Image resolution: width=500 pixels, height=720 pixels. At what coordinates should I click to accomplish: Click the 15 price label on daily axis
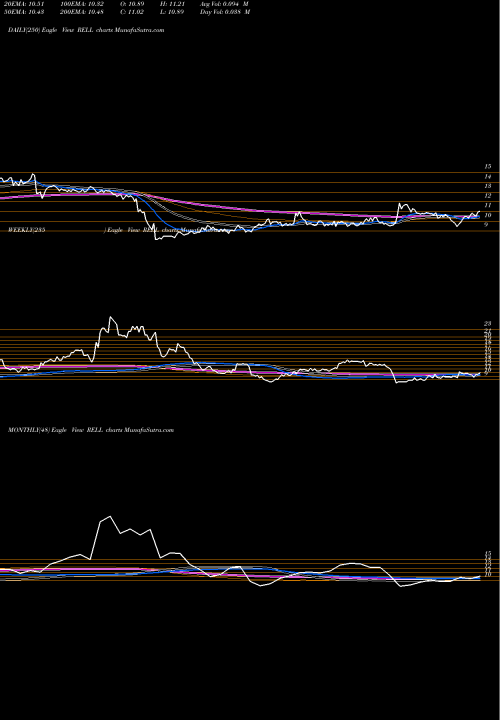coord(488,167)
